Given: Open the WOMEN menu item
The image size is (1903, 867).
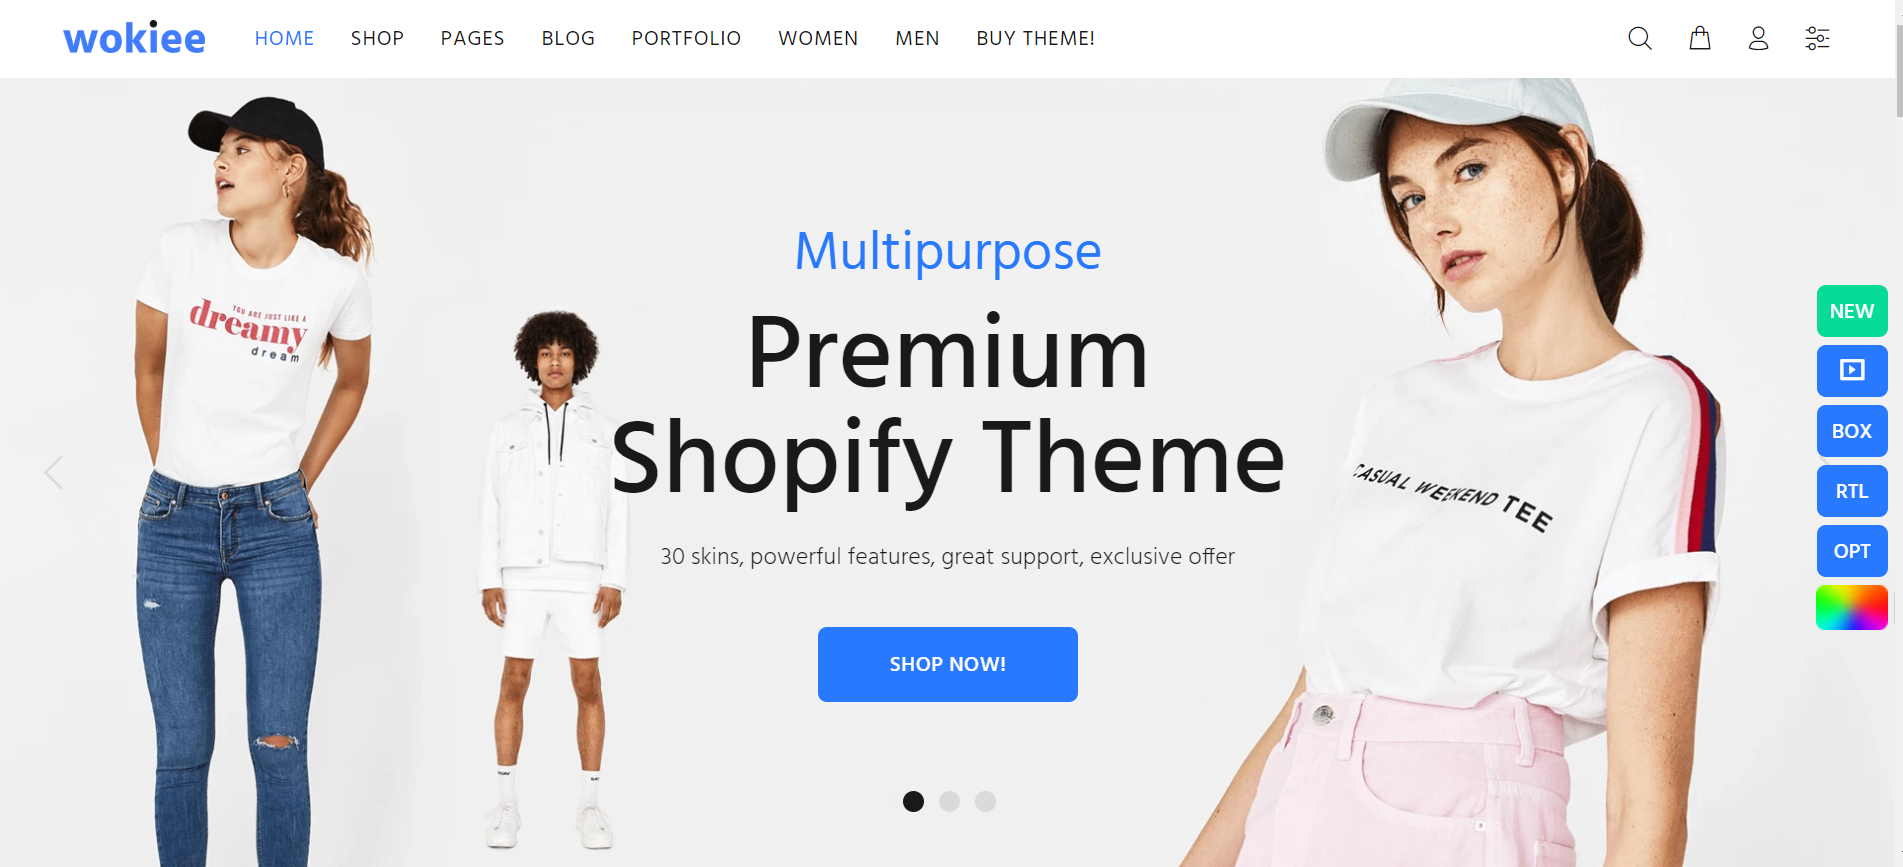Looking at the screenshot, I should click(818, 38).
